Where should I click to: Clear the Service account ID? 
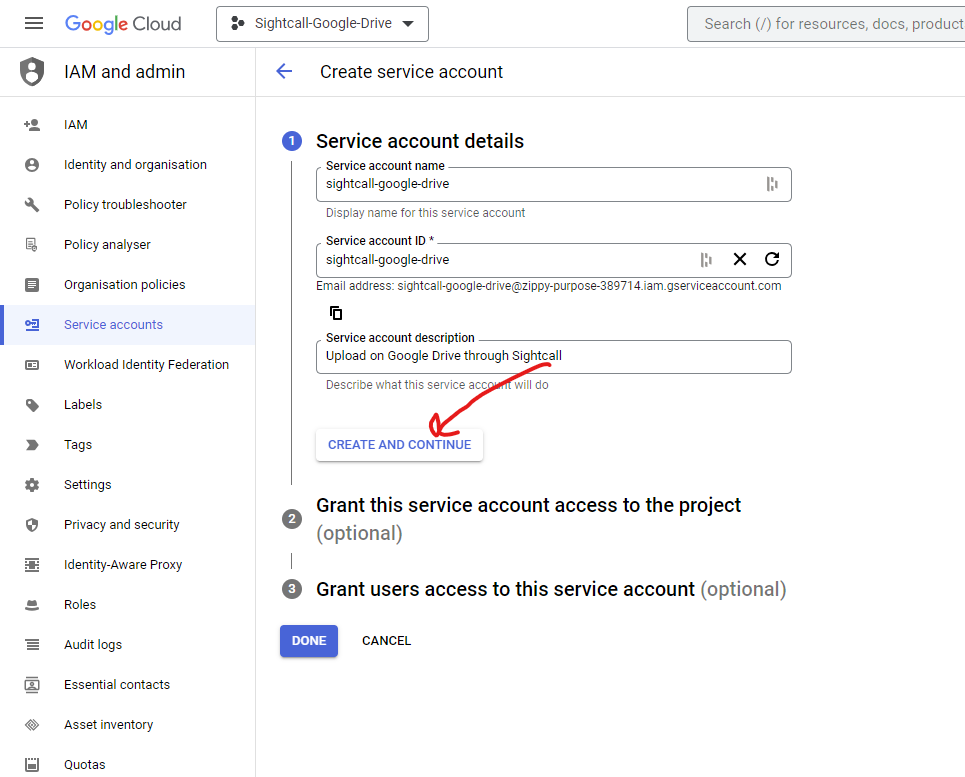coord(740,260)
